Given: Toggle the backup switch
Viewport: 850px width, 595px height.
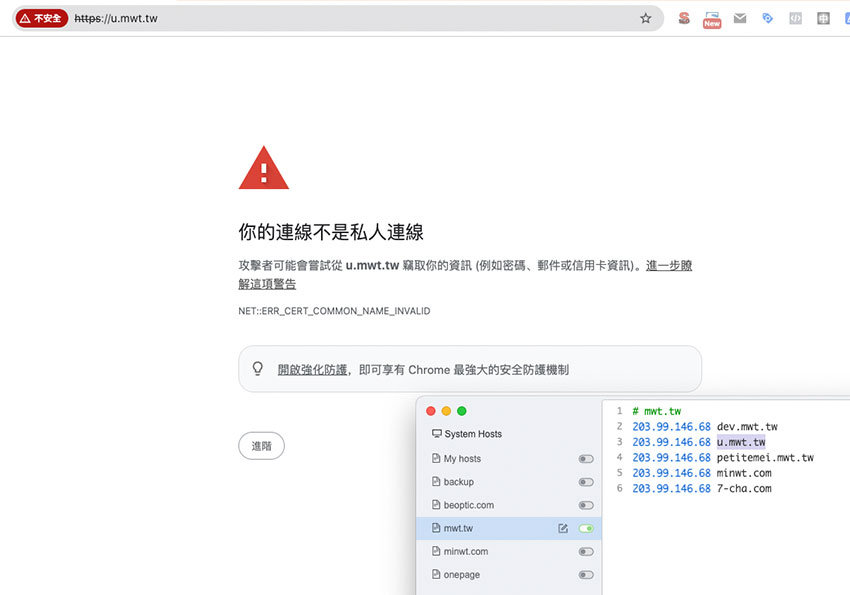Looking at the screenshot, I should tap(586, 482).
